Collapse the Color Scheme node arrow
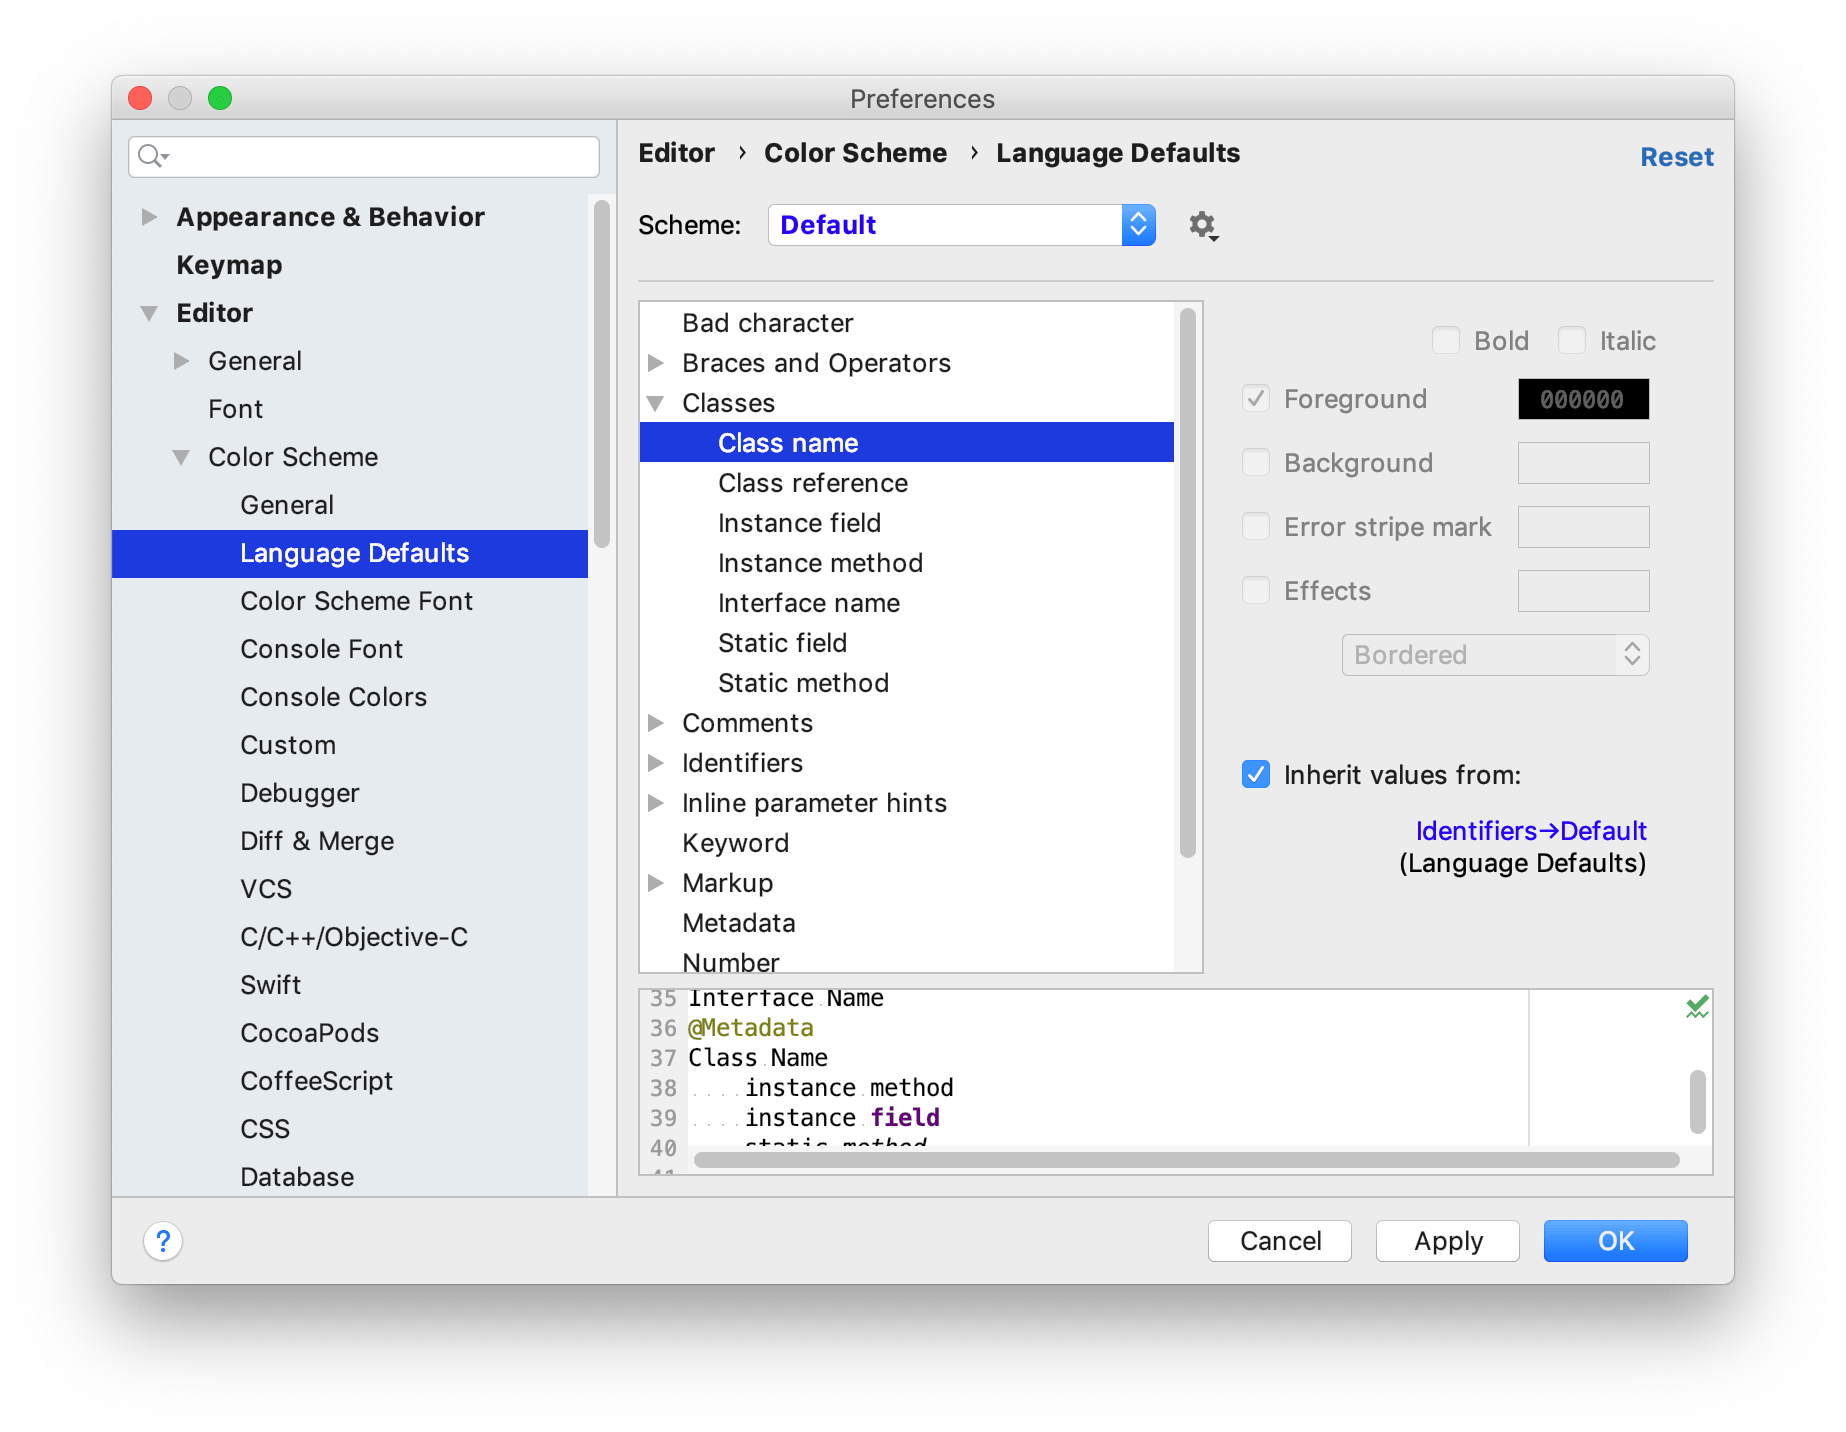Image resolution: width=1846 pixels, height=1432 pixels. (x=181, y=457)
